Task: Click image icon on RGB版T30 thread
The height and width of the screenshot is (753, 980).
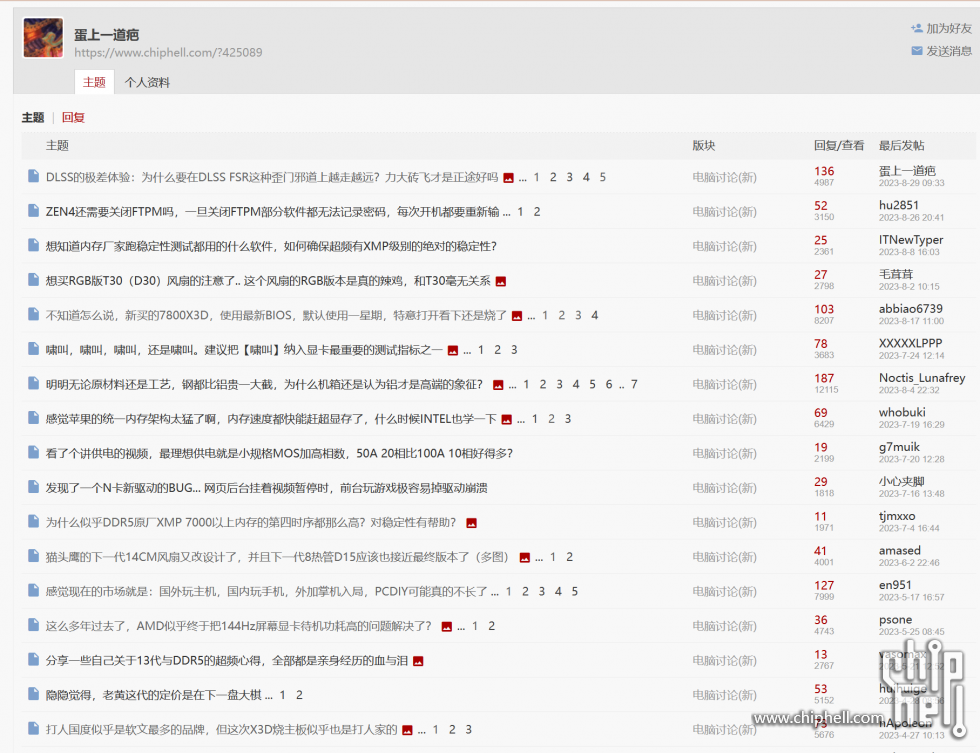Action: coord(501,282)
